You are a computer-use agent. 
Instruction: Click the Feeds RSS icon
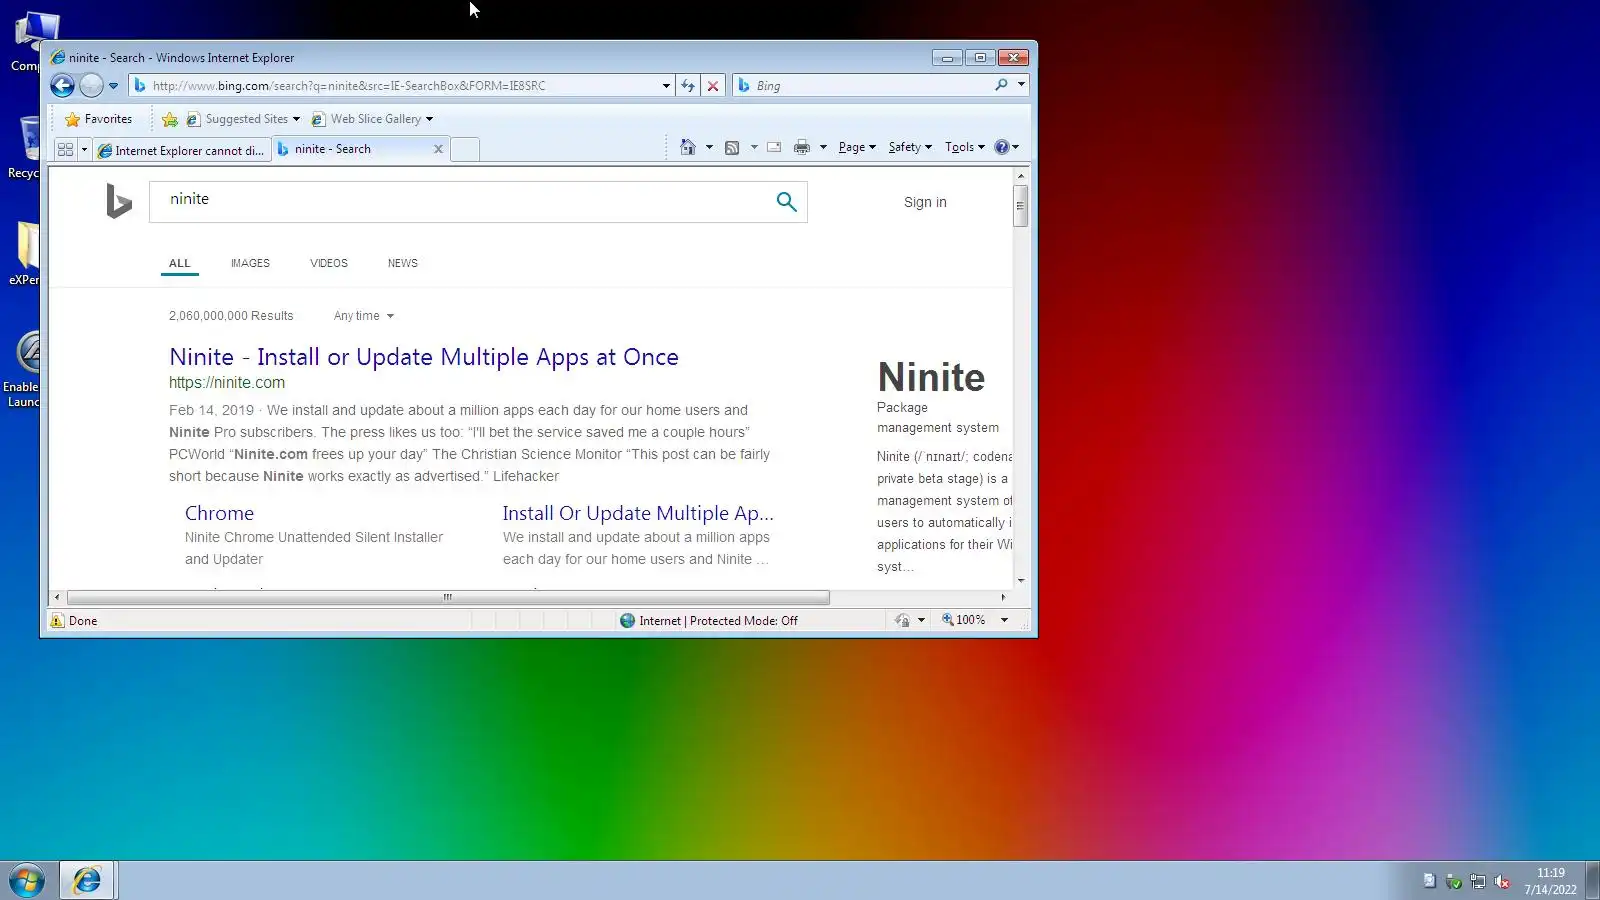pos(732,147)
